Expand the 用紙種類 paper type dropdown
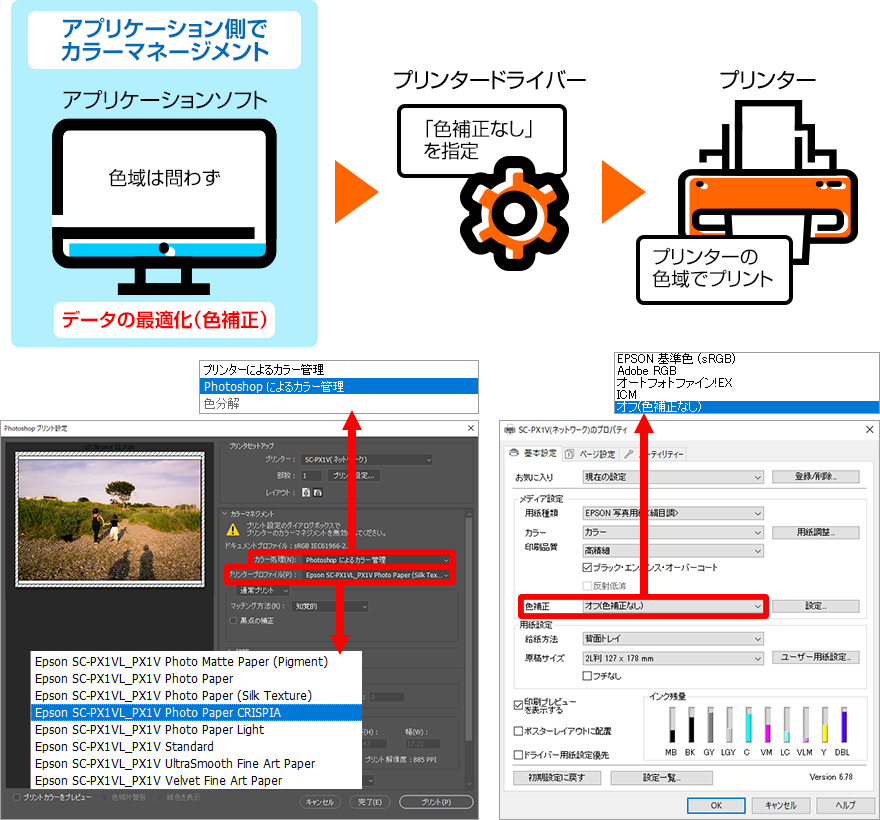The height and width of the screenshot is (820, 880). pyautogui.click(x=672, y=514)
